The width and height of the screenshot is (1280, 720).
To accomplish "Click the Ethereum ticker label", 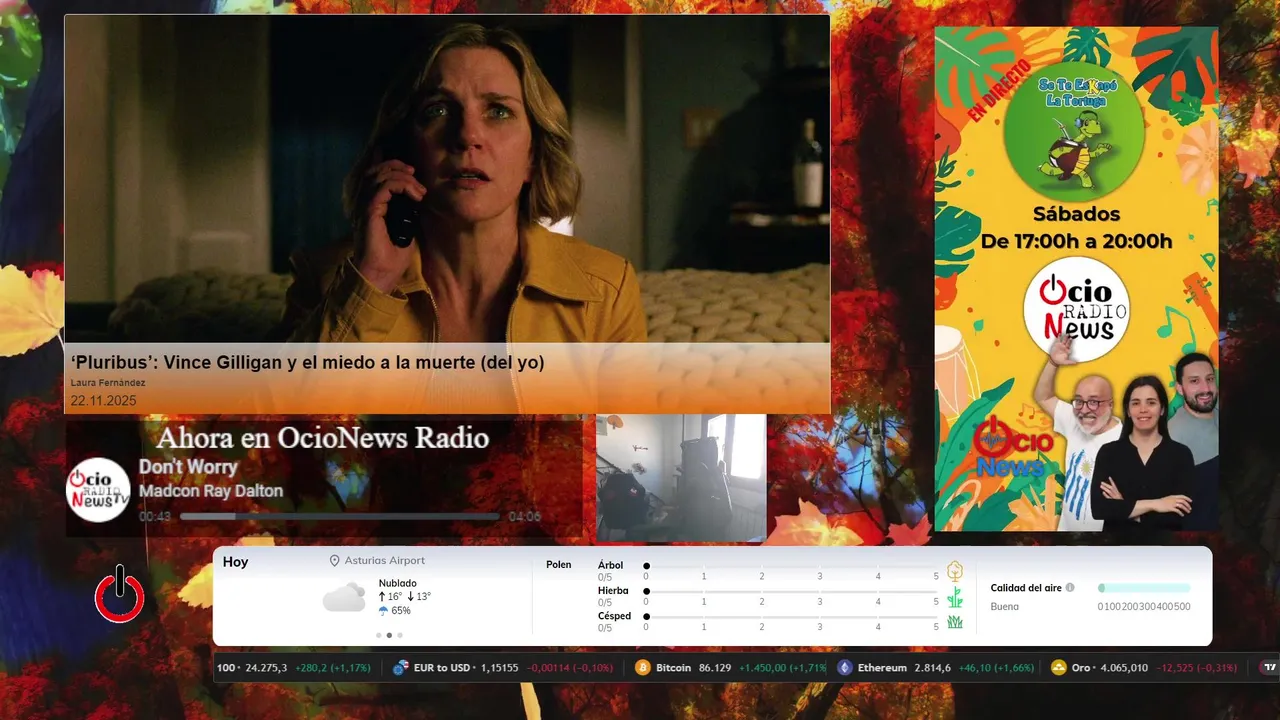I will (x=882, y=668).
